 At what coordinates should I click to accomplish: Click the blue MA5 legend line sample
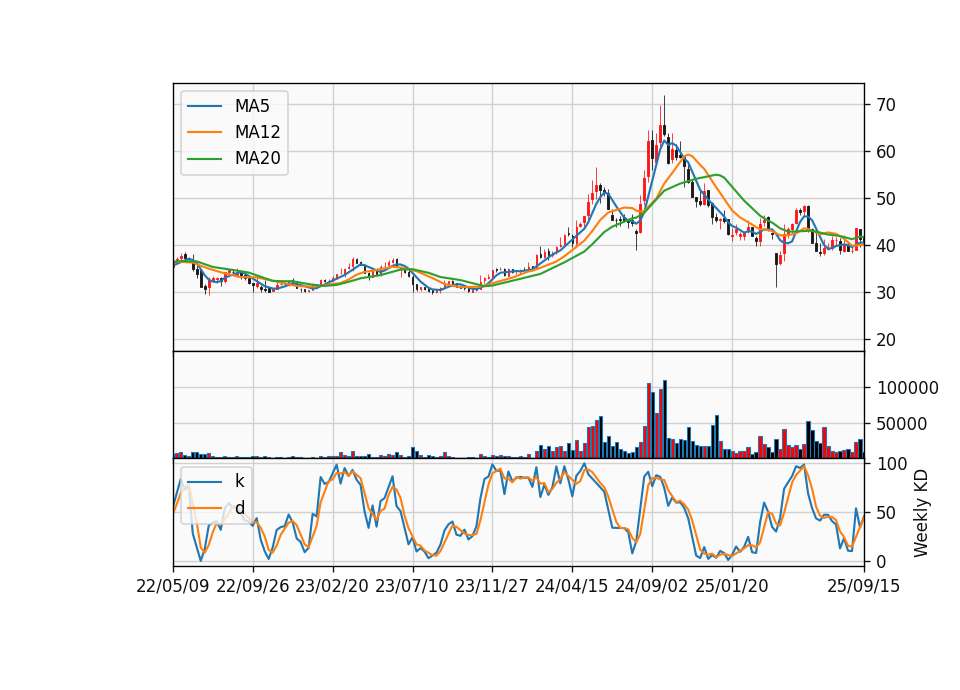tap(204, 107)
